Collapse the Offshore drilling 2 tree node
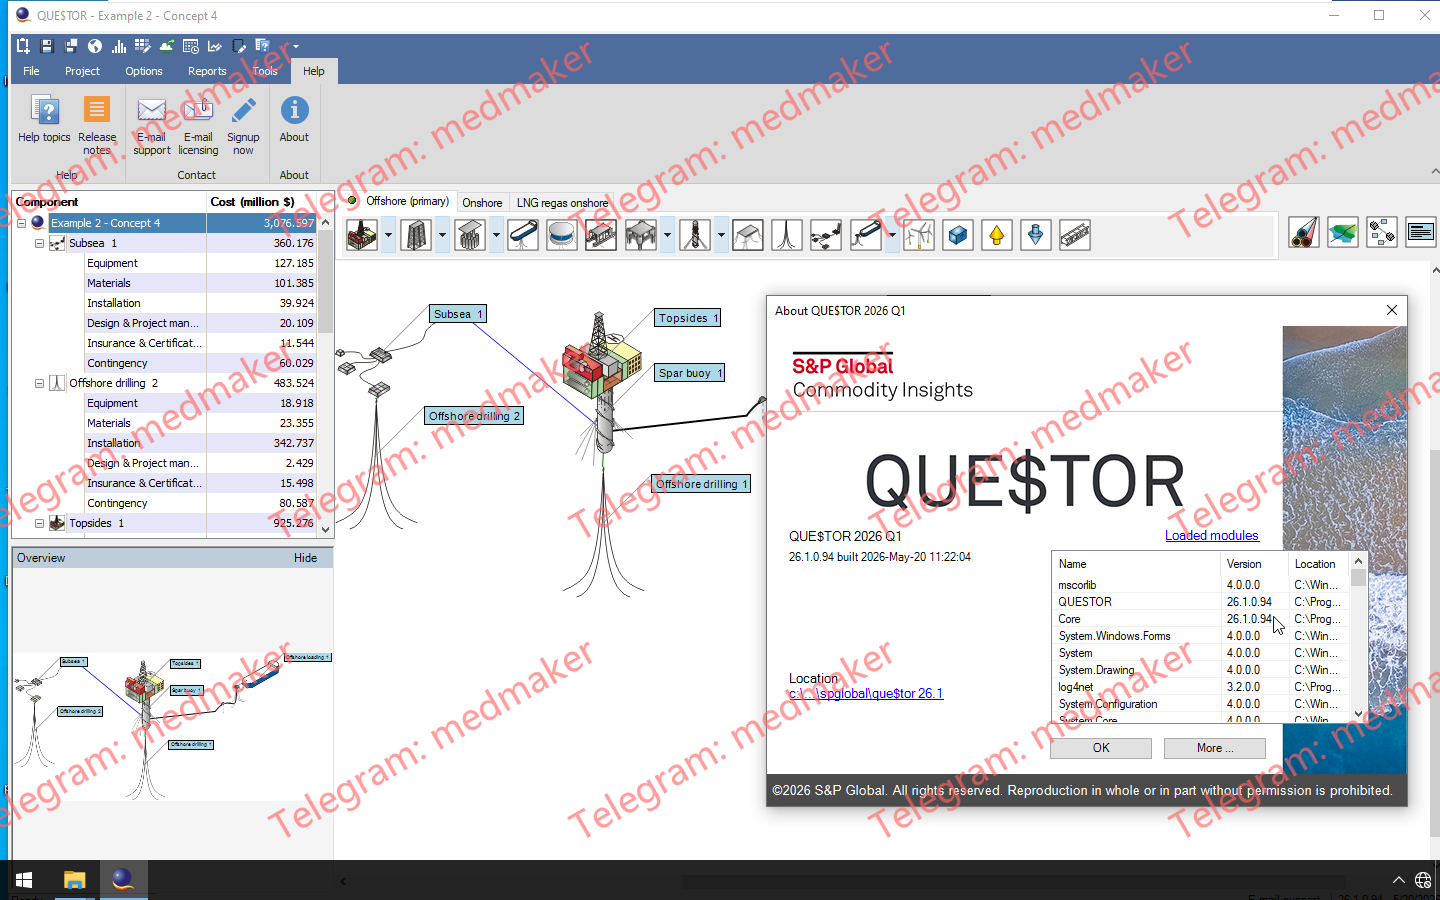The width and height of the screenshot is (1440, 900). pos(40,383)
